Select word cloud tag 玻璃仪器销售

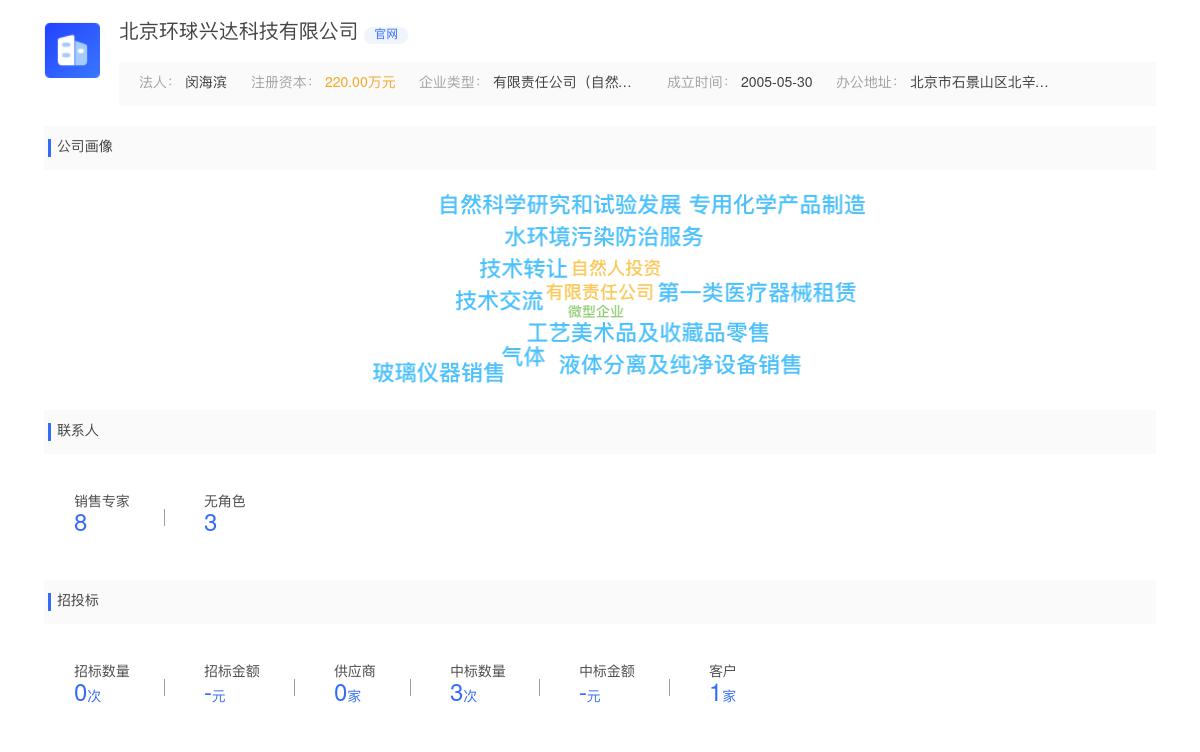click(x=439, y=373)
